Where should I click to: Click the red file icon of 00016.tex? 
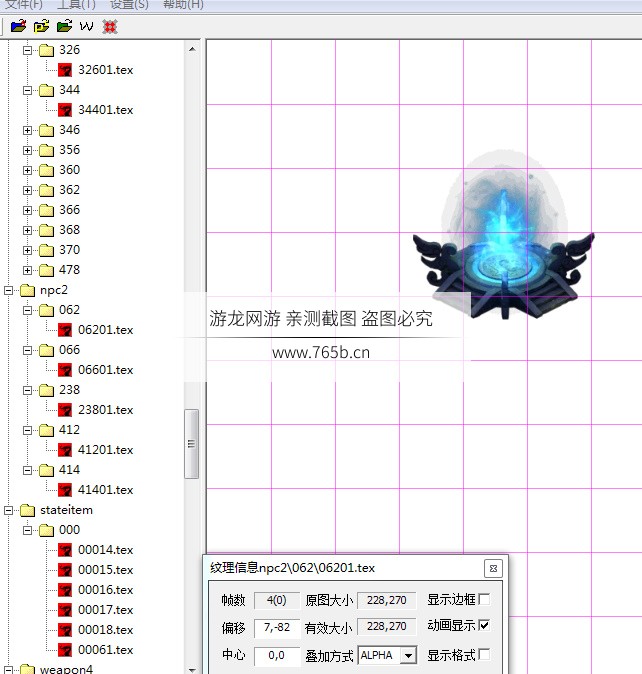click(x=65, y=590)
